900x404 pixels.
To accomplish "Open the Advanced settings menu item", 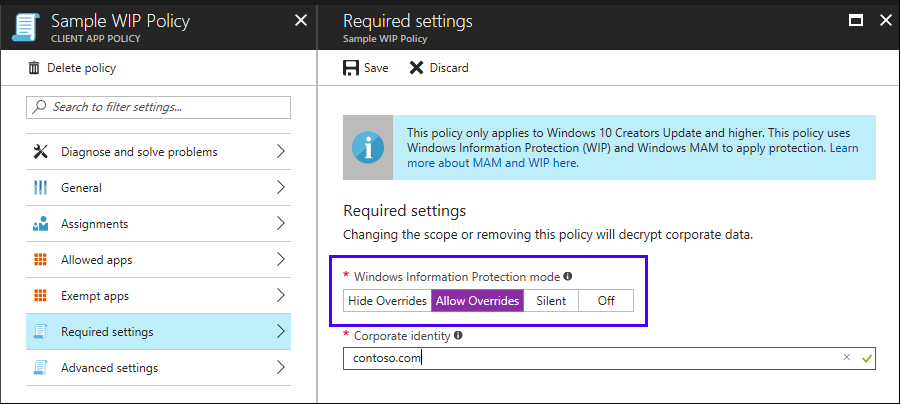I will click(x=109, y=368).
